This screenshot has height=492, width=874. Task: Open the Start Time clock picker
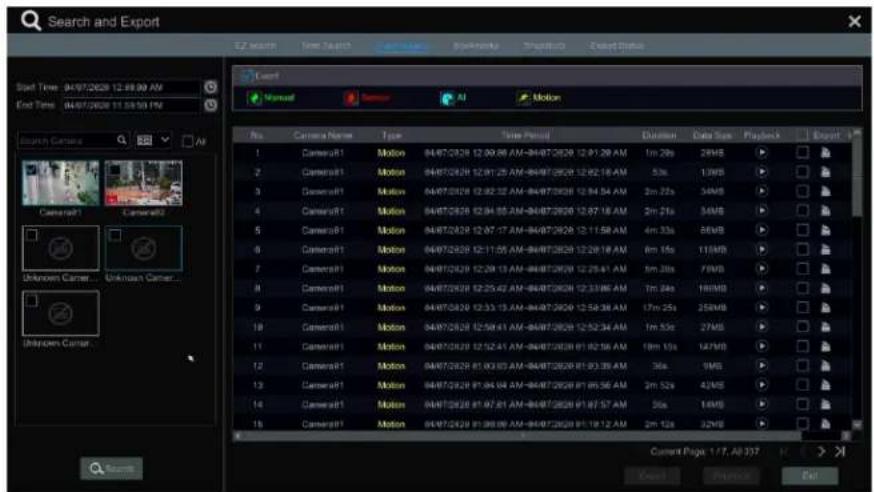[210, 87]
